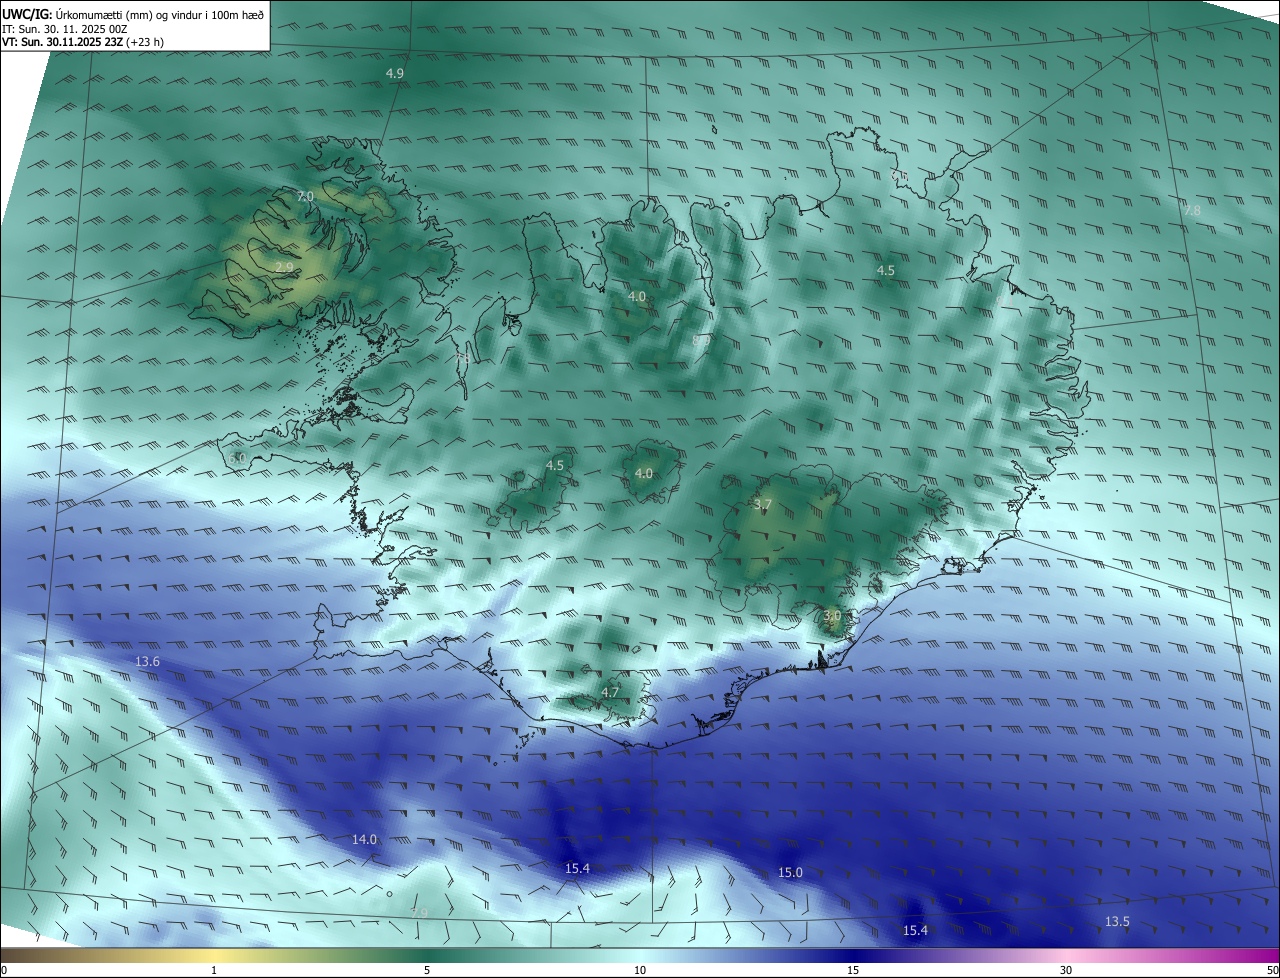1280x978 pixels.
Task: Click the 4.9 value label
Action: pyautogui.click(x=395, y=74)
